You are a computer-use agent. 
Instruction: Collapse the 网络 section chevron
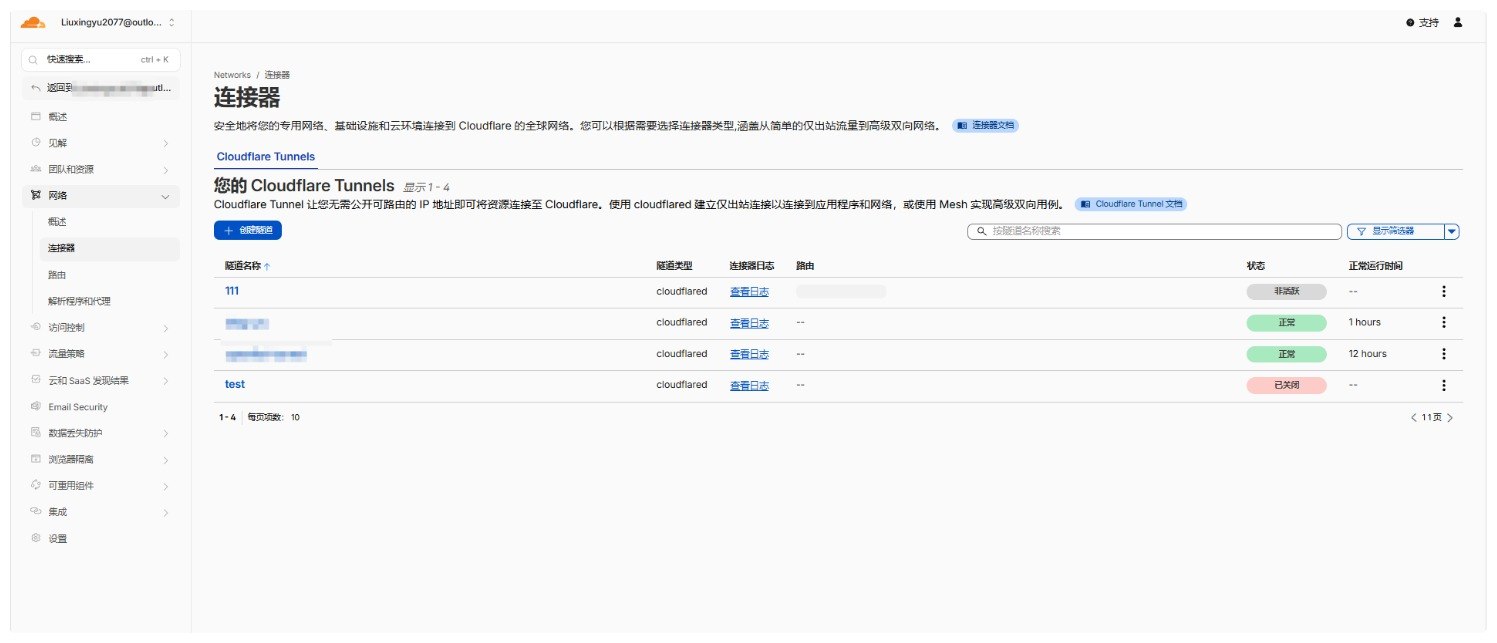[x=165, y=196]
